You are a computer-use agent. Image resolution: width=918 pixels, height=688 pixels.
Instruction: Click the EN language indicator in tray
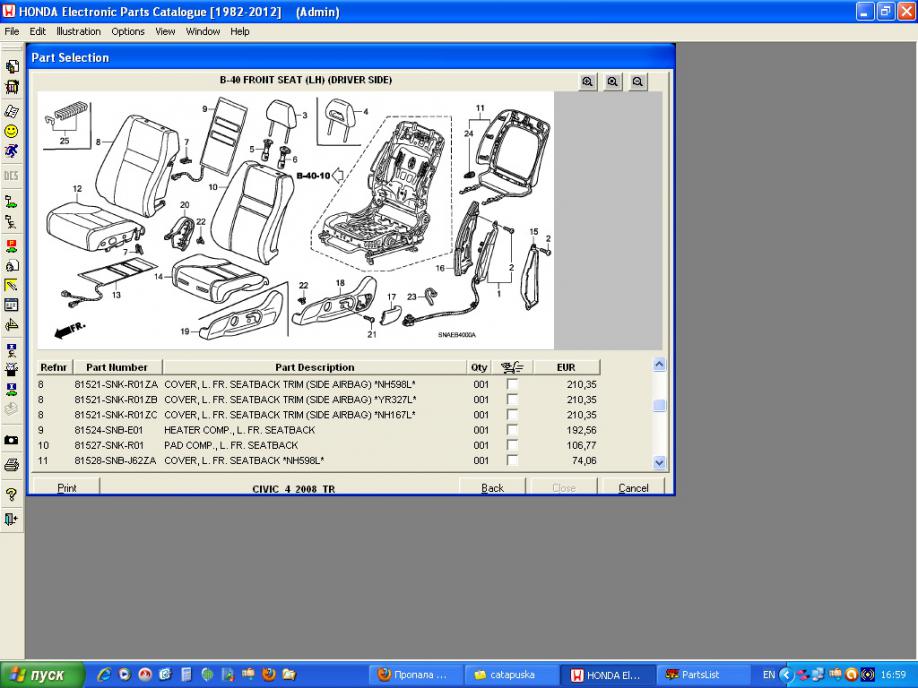point(769,675)
